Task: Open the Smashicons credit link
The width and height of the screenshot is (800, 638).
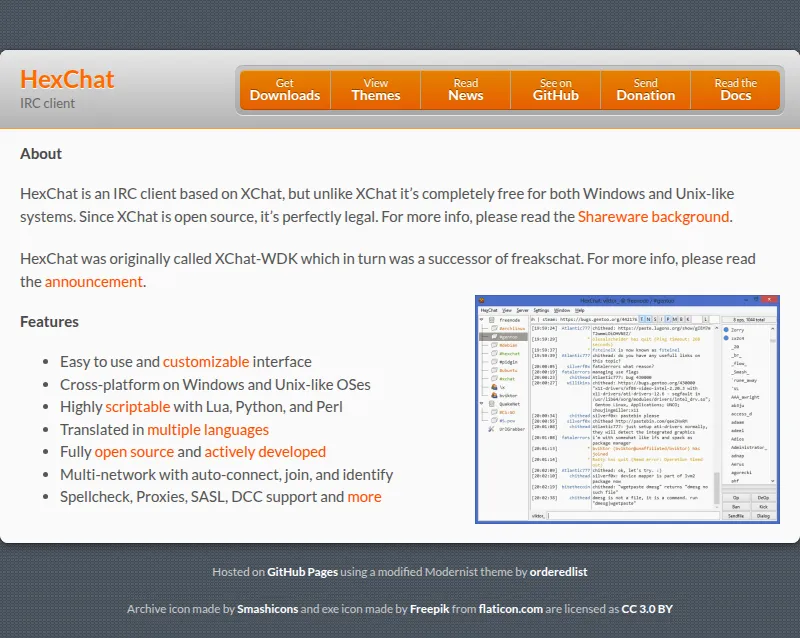Action: point(267,609)
